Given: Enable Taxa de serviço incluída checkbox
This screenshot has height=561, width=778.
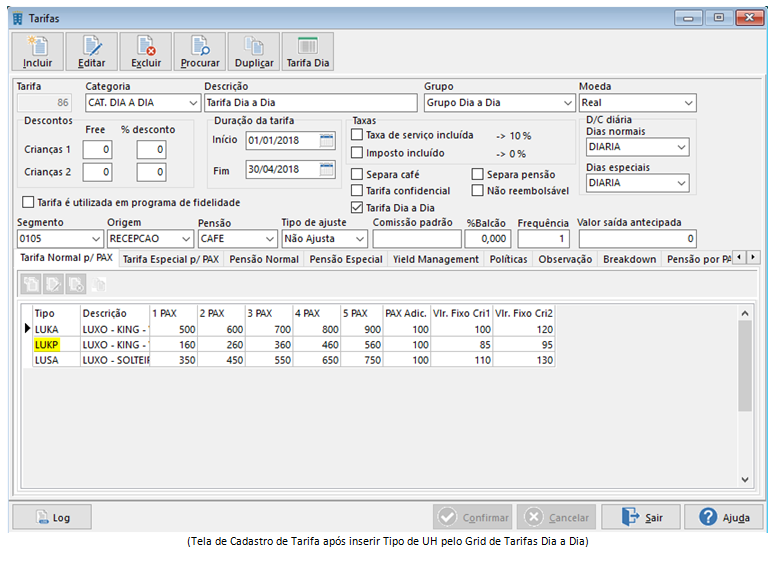Looking at the screenshot, I should click(x=358, y=135).
